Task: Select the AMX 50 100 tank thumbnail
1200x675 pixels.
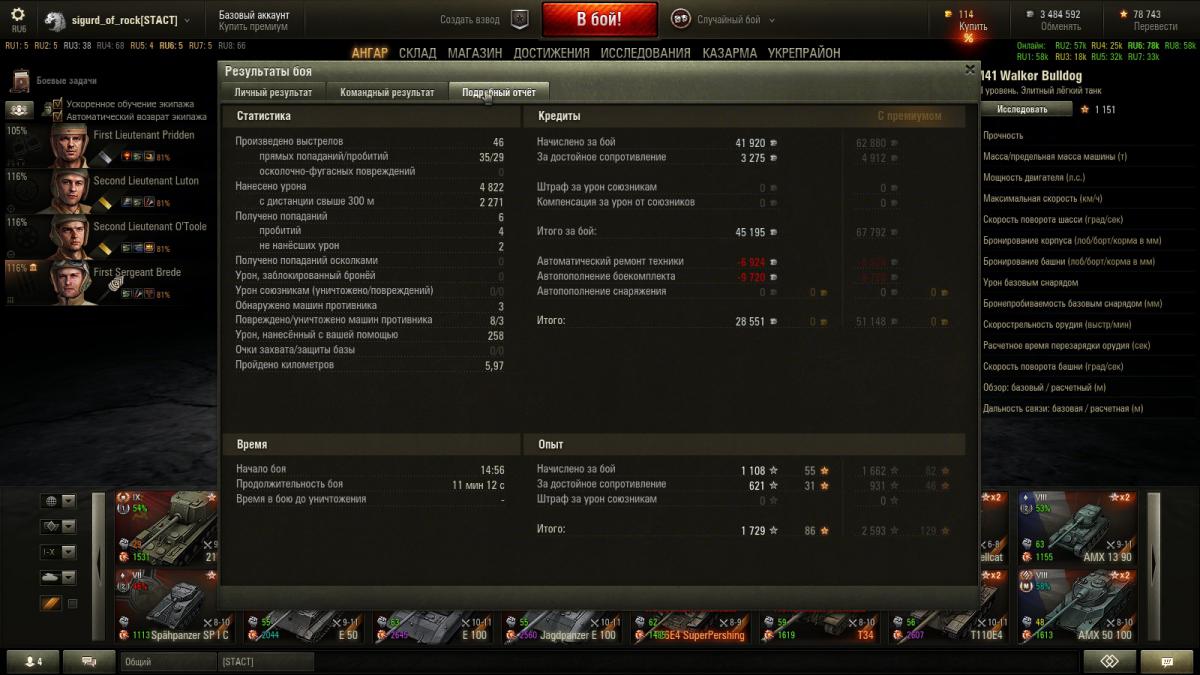Action: point(1077,604)
